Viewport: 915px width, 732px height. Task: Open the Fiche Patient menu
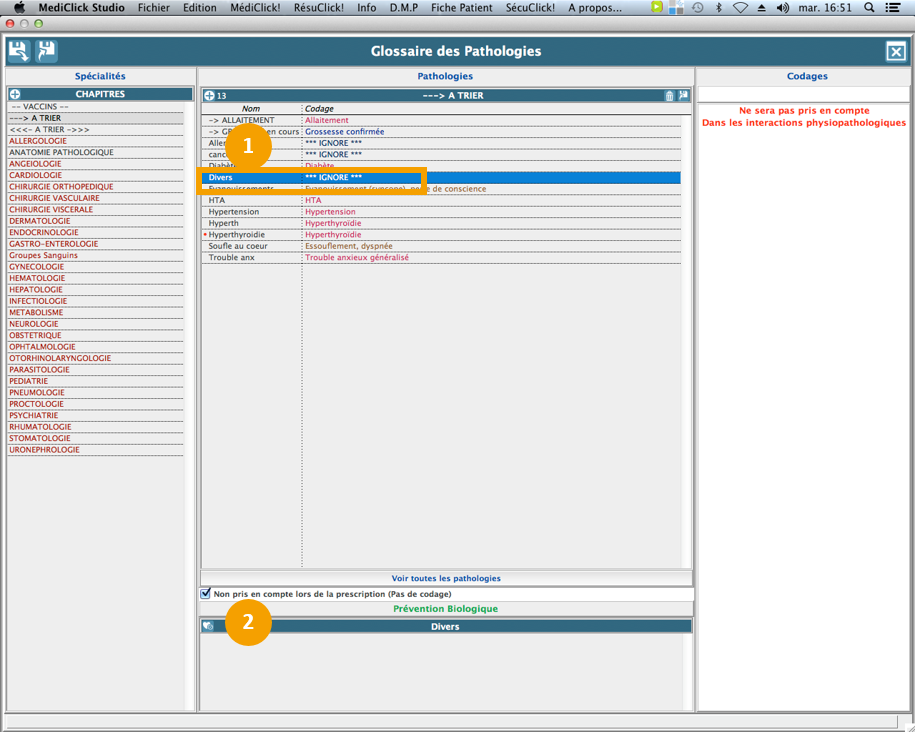461,8
